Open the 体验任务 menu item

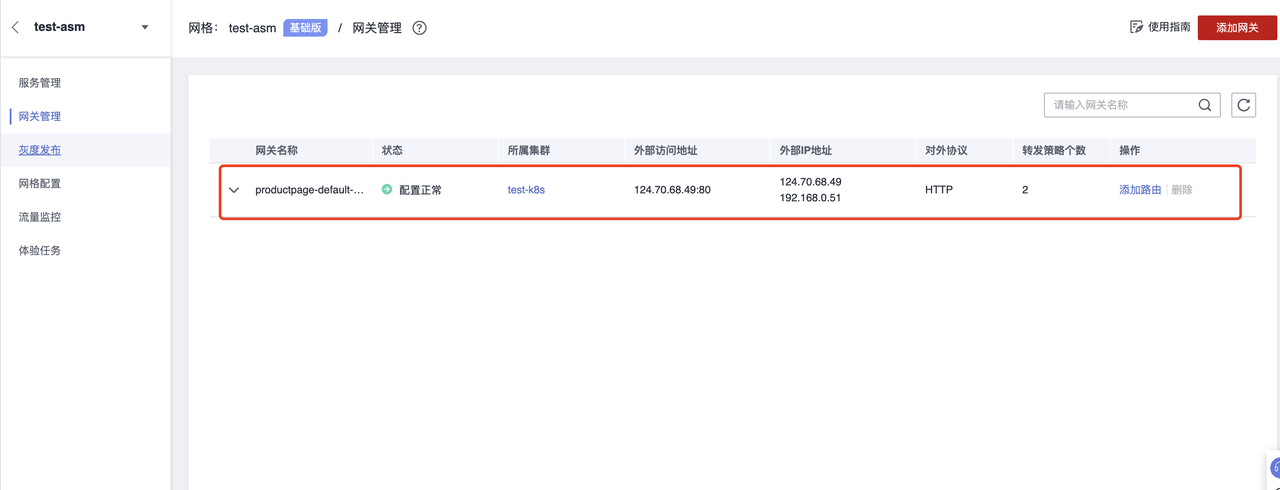[x=40, y=251]
